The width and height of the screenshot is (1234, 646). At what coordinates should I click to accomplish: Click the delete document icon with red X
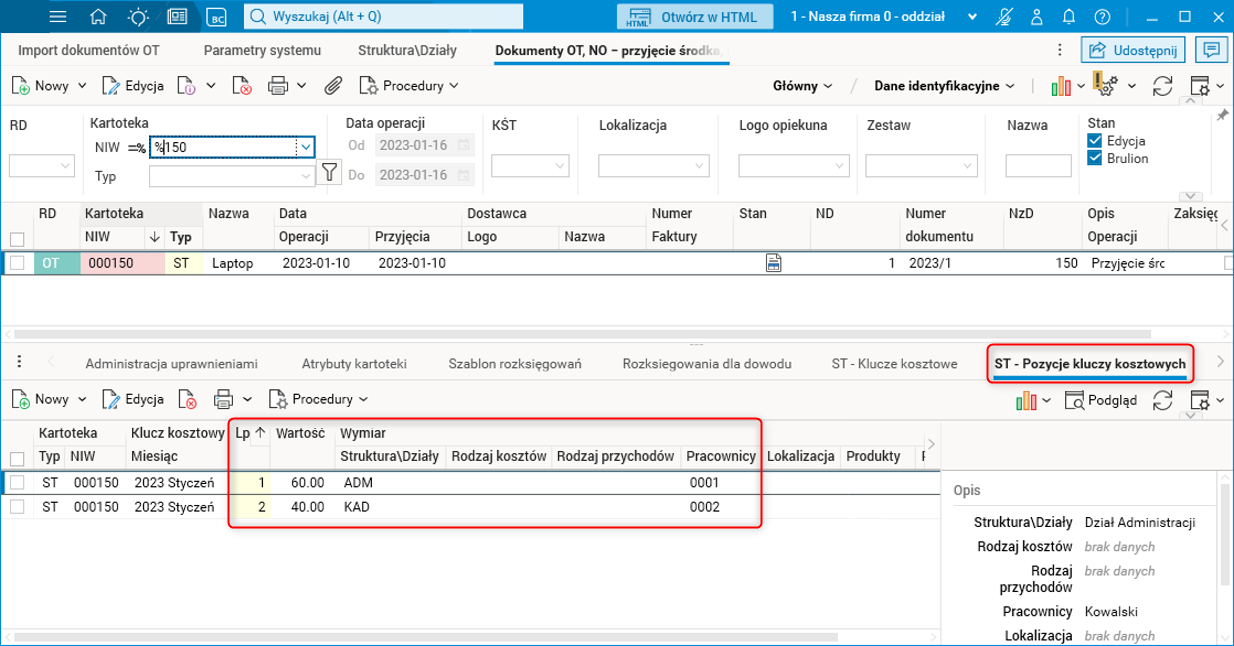[241, 85]
